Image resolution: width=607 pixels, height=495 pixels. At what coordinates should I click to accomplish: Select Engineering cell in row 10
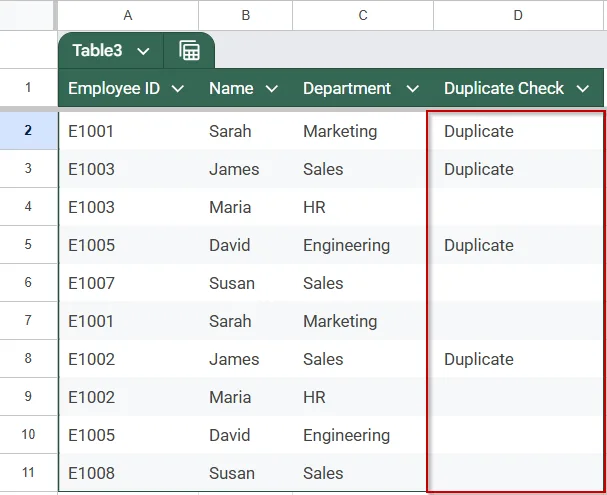pos(363,434)
